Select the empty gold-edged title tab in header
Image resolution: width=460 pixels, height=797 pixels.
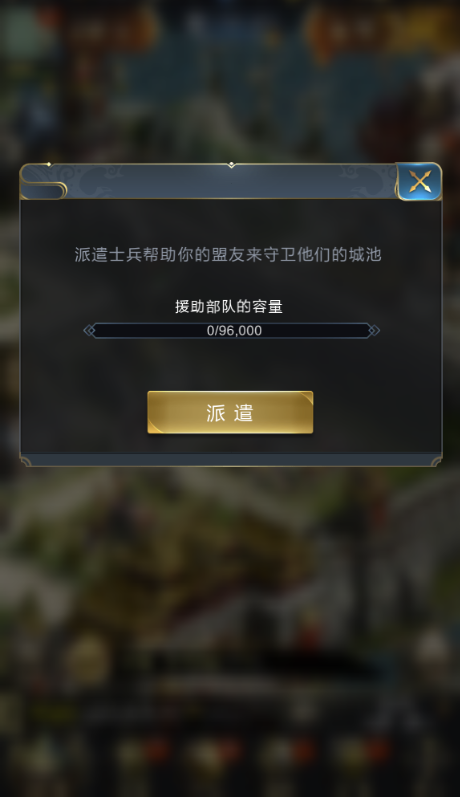[43, 191]
